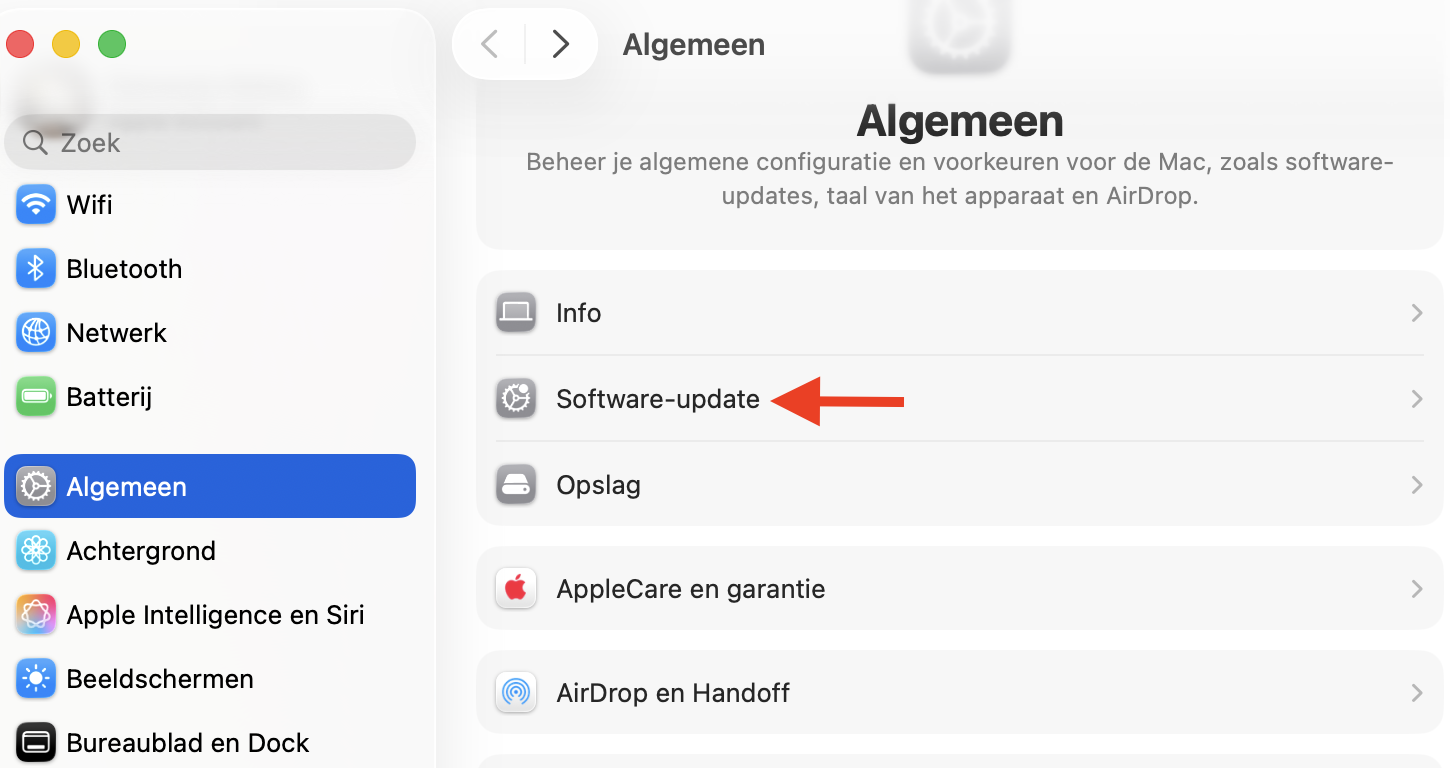Open Bluetooth settings icon
The width and height of the screenshot is (1450, 768).
36,268
